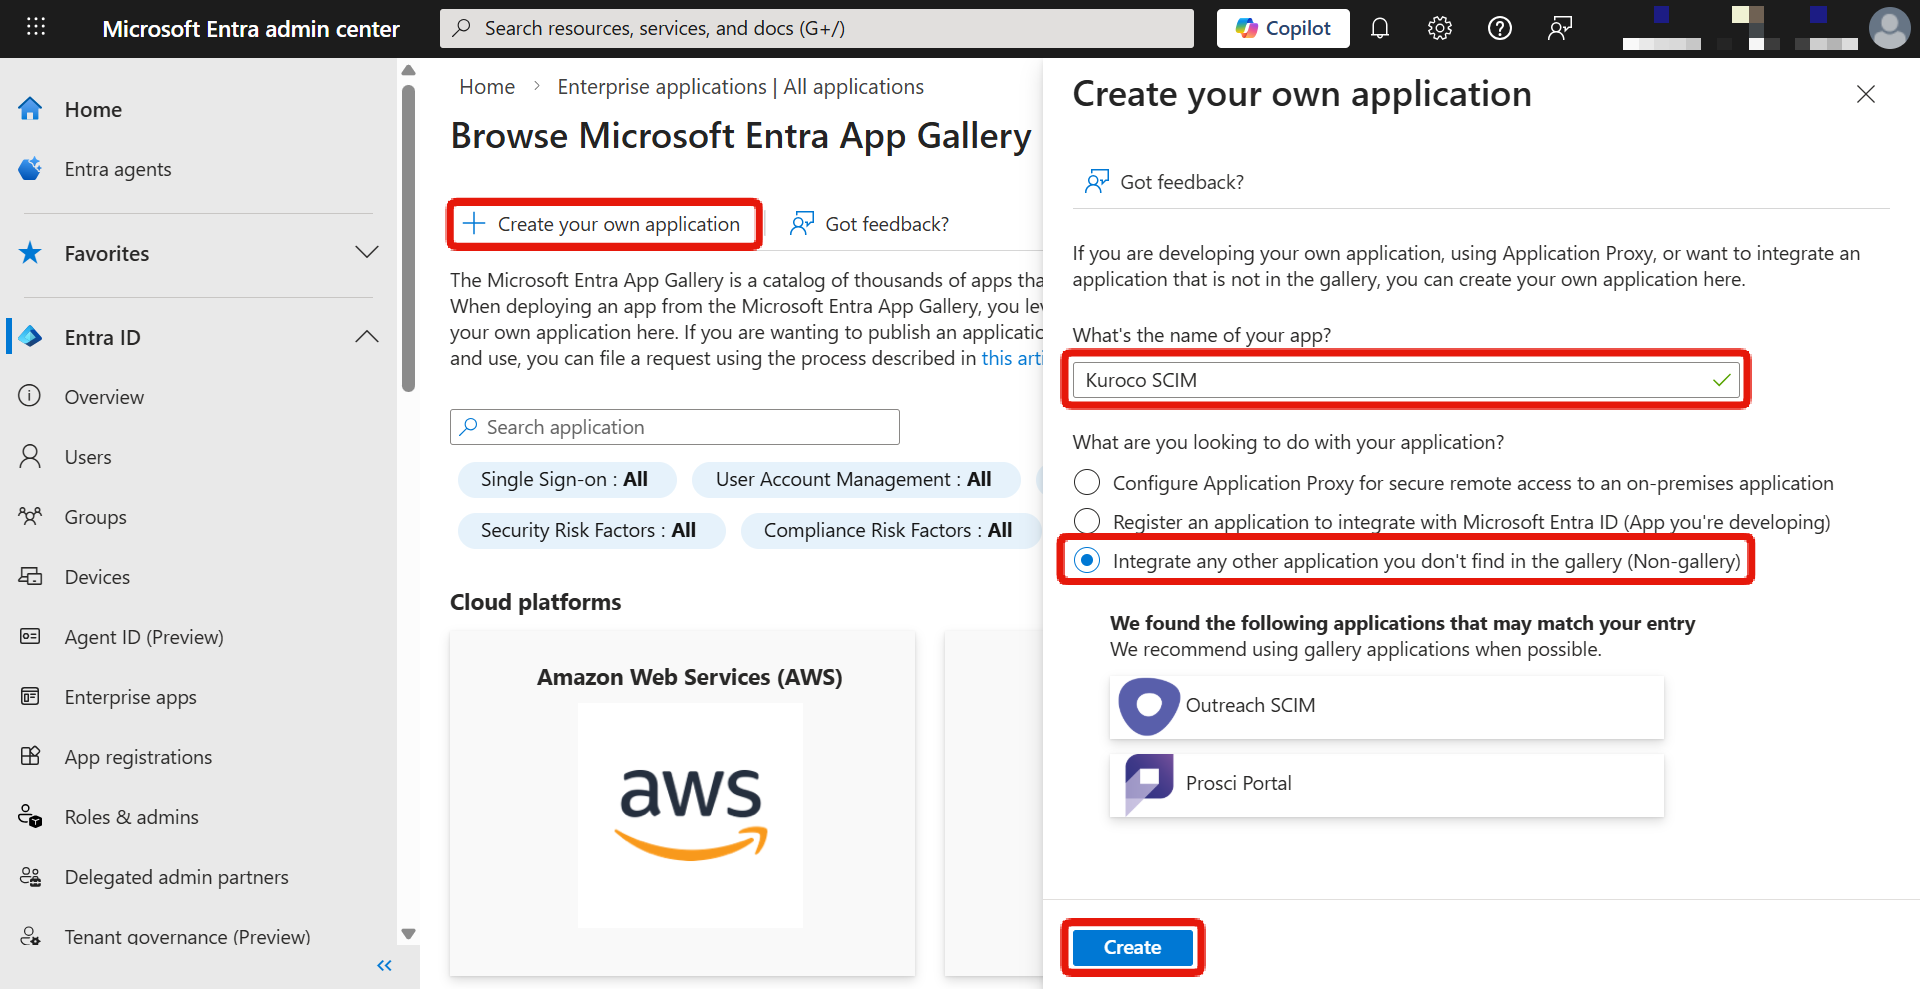The height and width of the screenshot is (989, 1920).
Task: Select the Non-gallery integration radio option
Action: pos(1087,561)
